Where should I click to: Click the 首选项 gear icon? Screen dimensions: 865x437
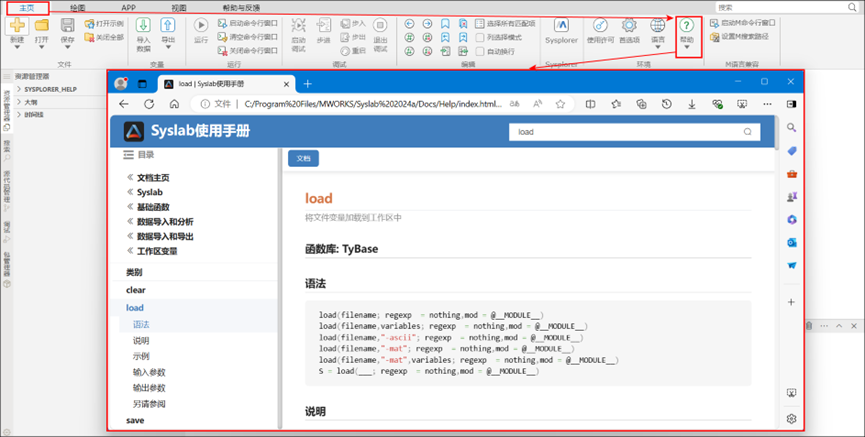(x=629, y=25)
